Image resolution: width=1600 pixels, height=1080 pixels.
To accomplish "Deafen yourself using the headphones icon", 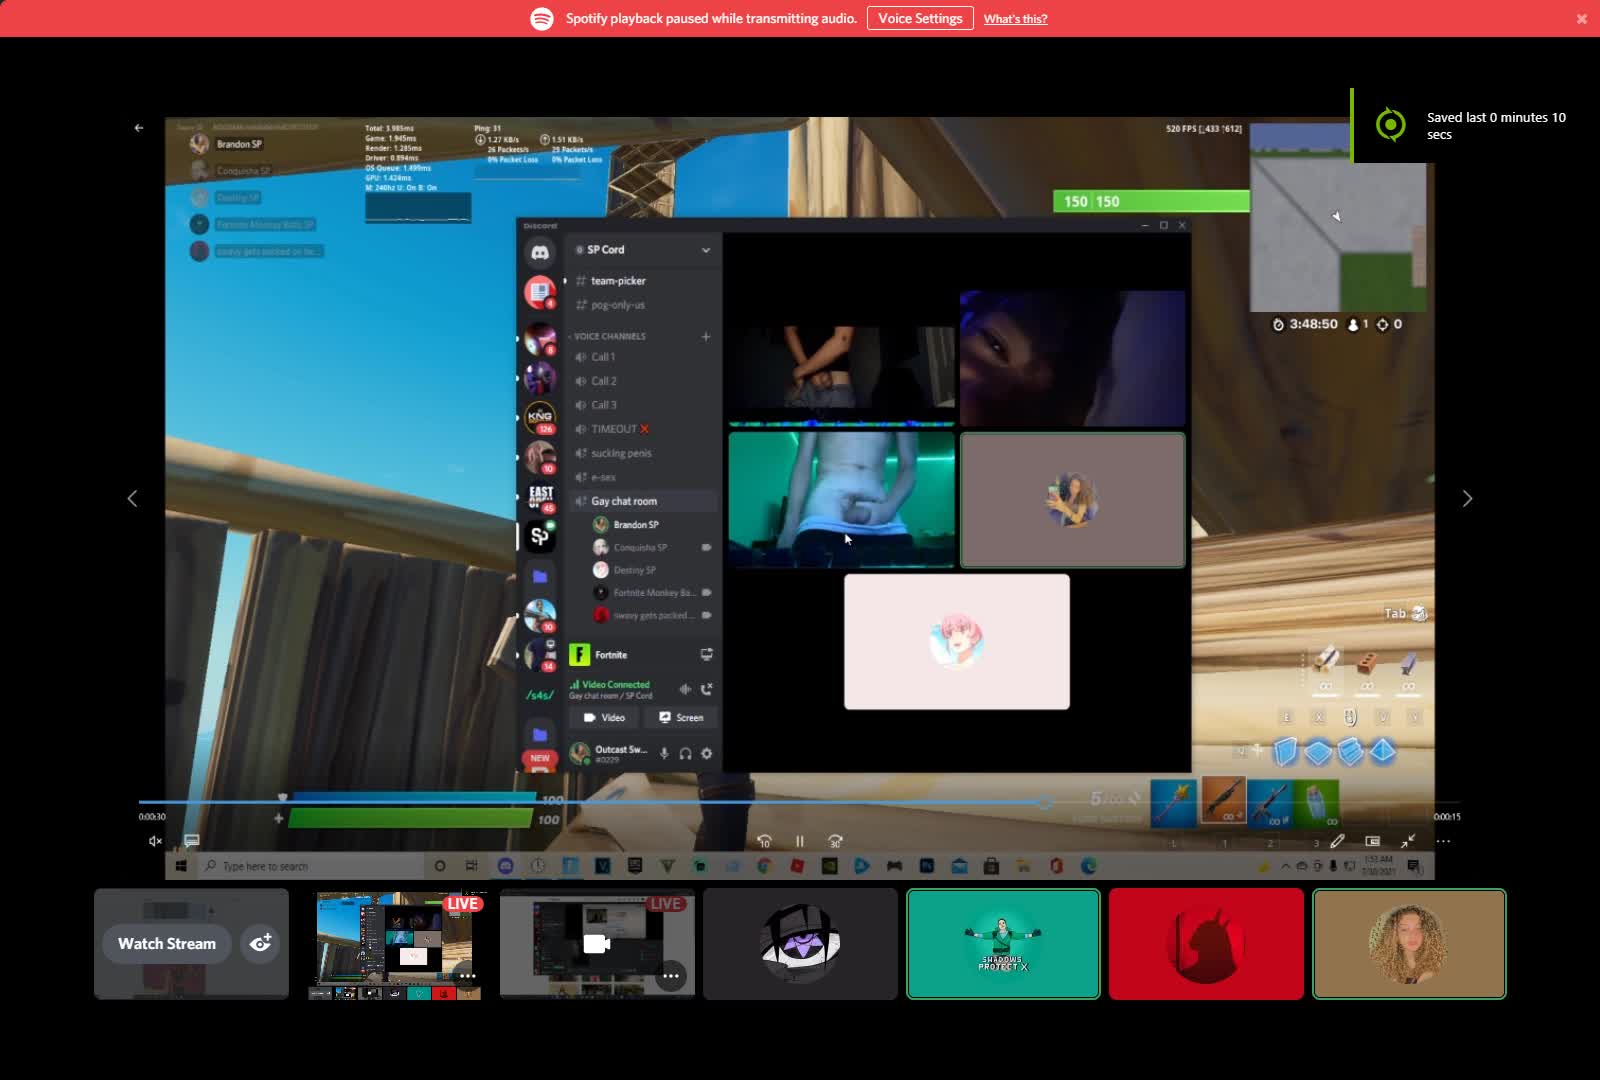I will pos(686,752).
